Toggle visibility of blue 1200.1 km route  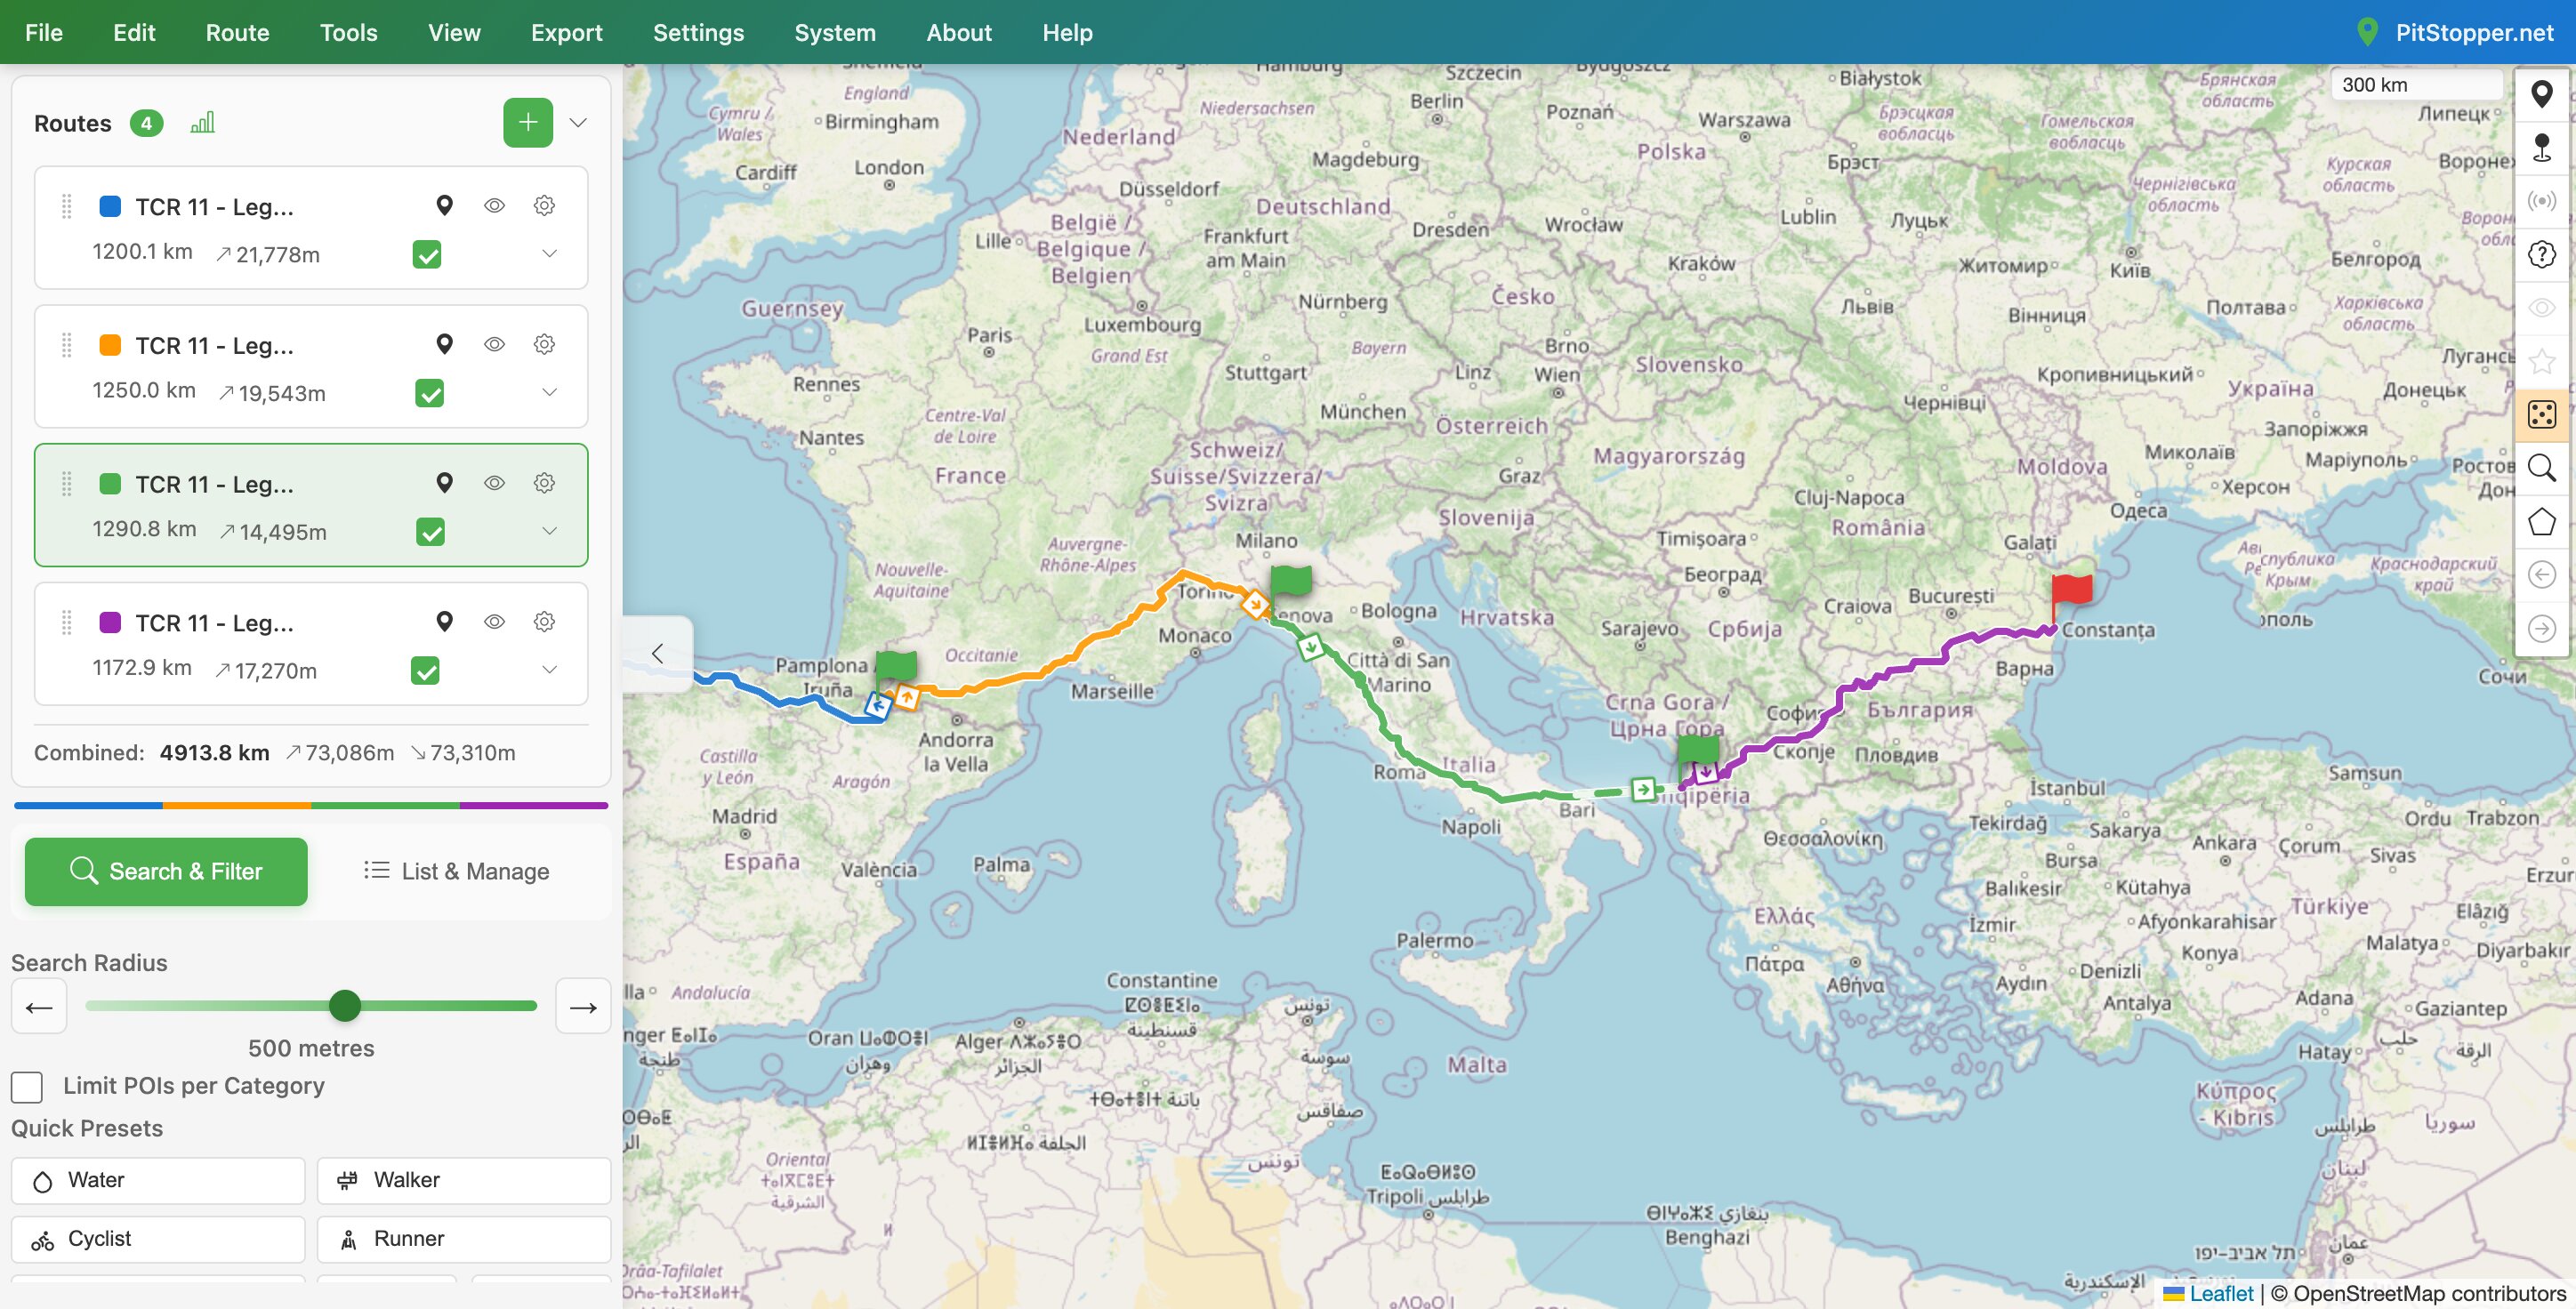pyautogui.click(x=494, y=206)
